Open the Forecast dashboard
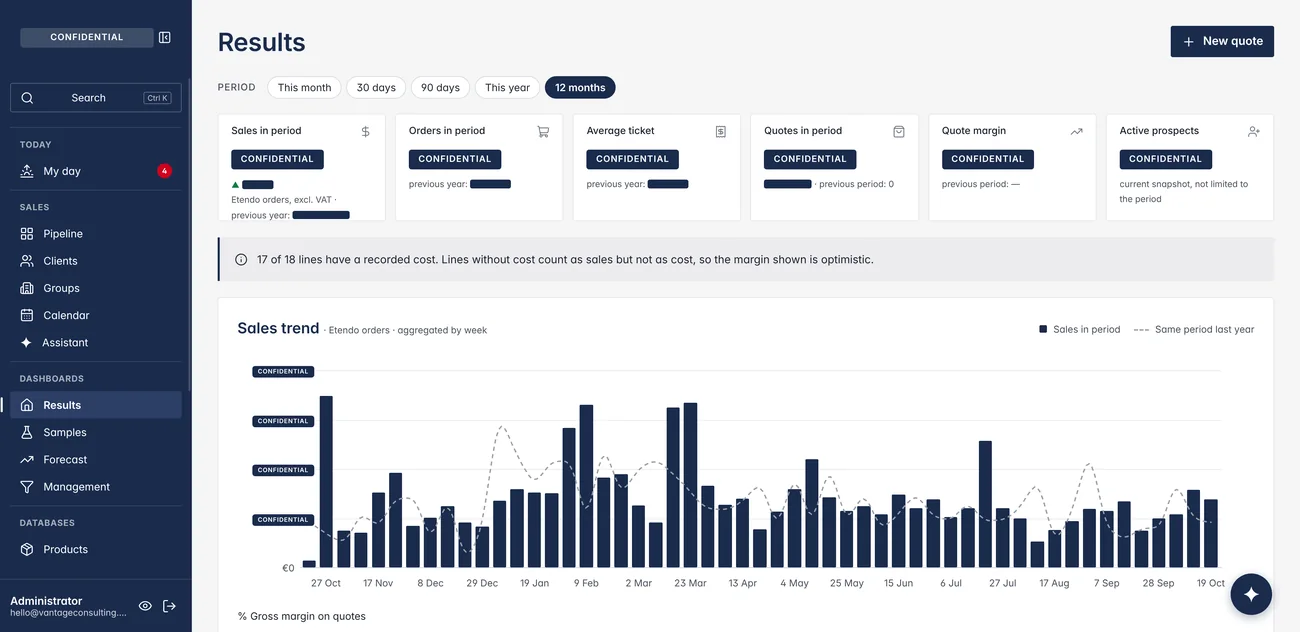 click(96, 460)
